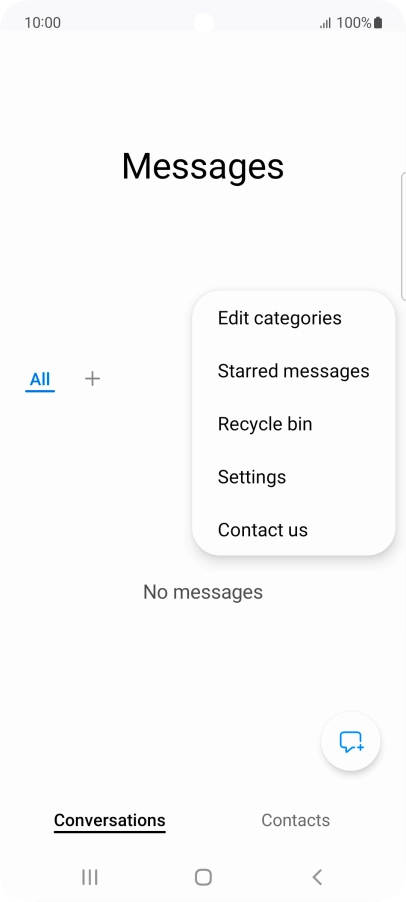This screenshot has width=406, height=902.
Task: Tap the 10:00 clock in status bar
Action: (43, 23)
